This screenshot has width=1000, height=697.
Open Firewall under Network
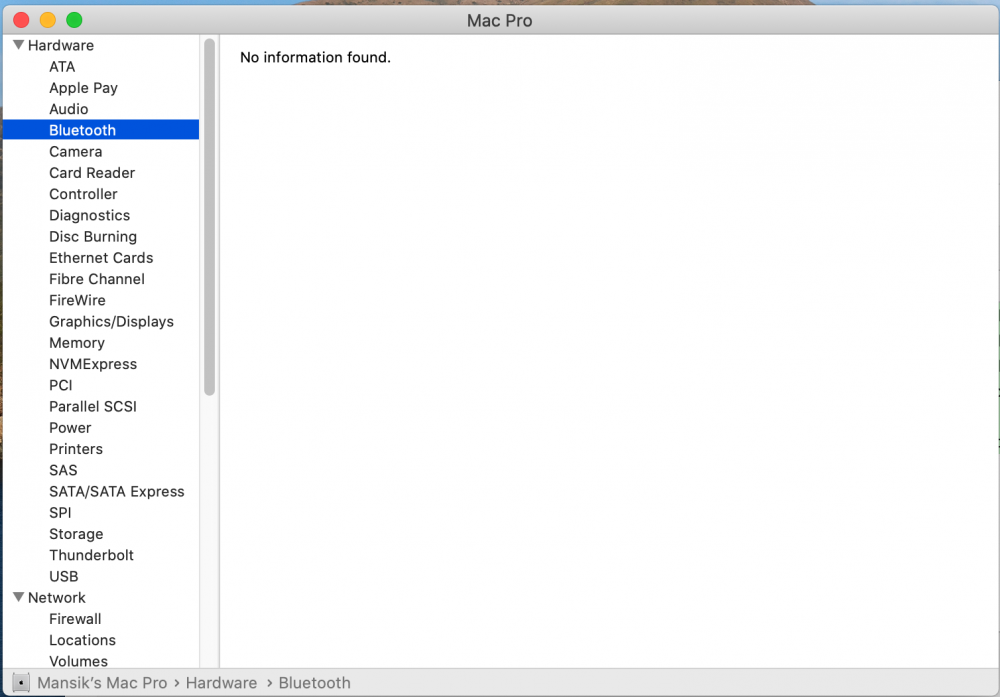coord(75,619)
